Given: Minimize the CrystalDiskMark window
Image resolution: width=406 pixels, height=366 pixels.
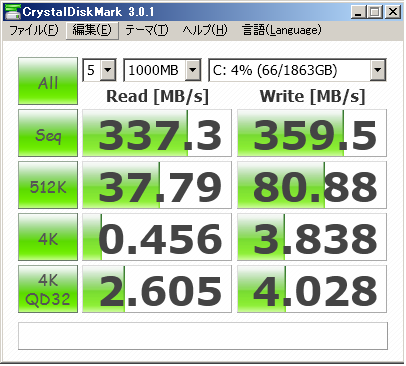Looking at the screenshot, I should pos(359,12).
